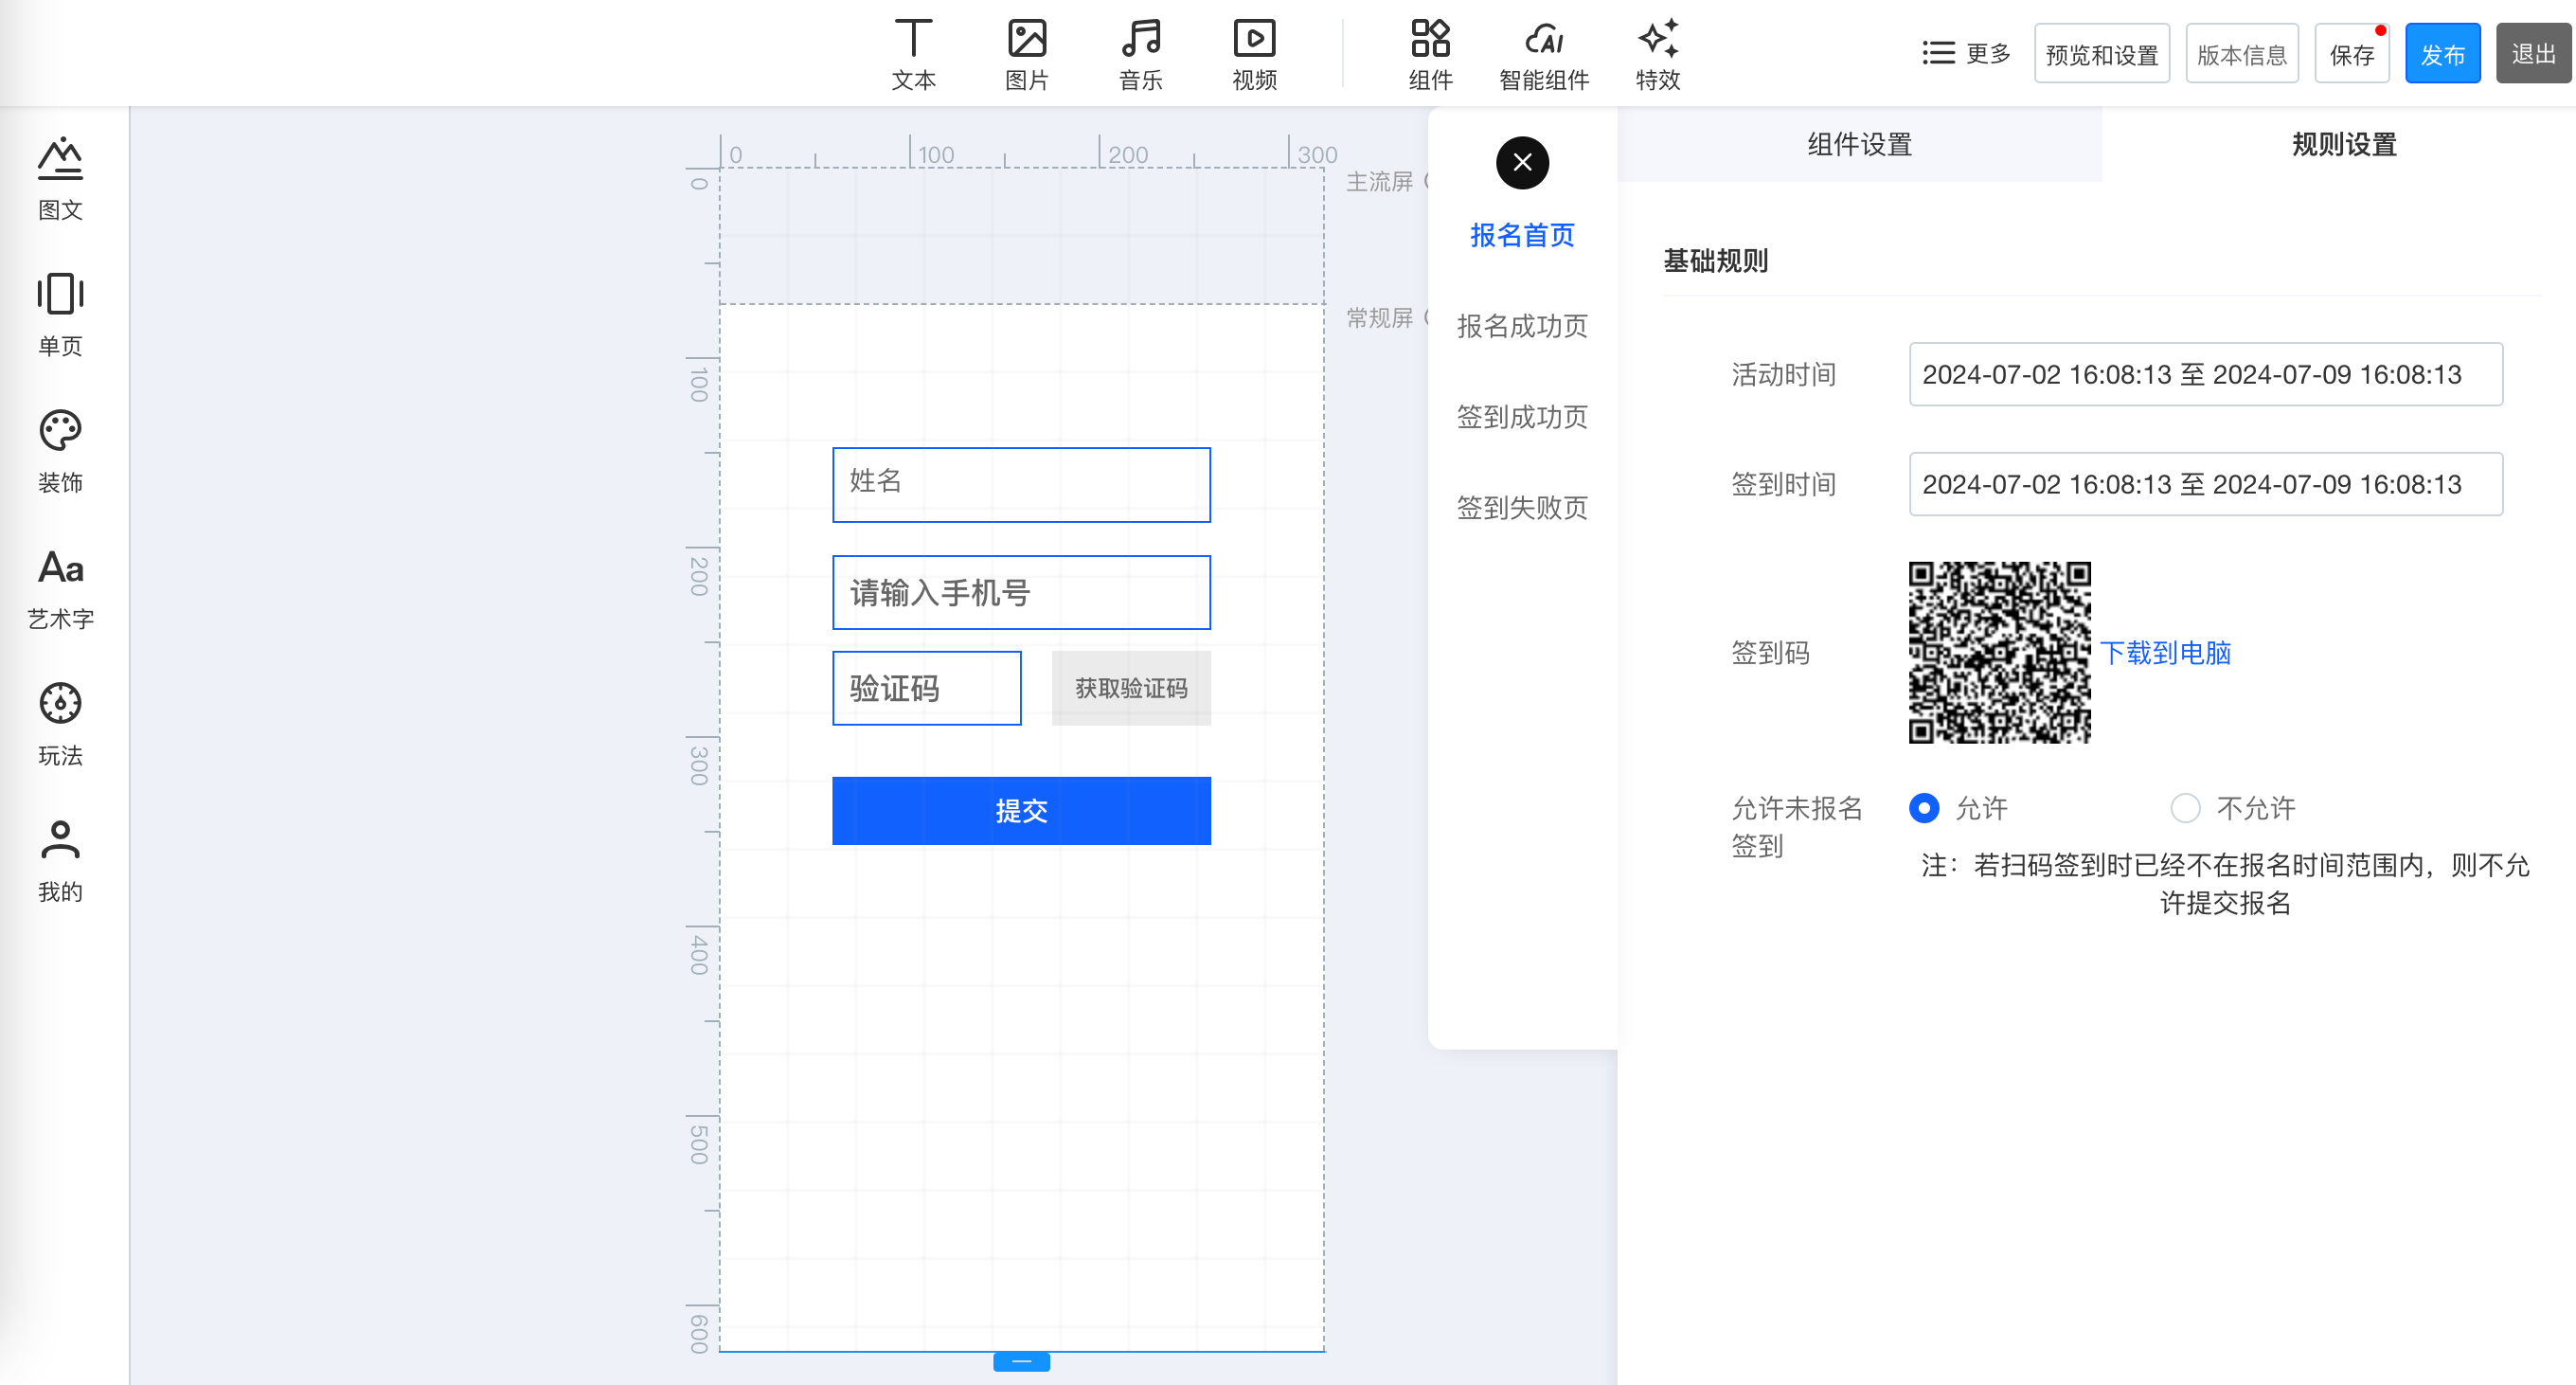Open the 玩法 gameplay sidebar item
Viewport: 2576px width, 1385px height.
coord(60,723)
